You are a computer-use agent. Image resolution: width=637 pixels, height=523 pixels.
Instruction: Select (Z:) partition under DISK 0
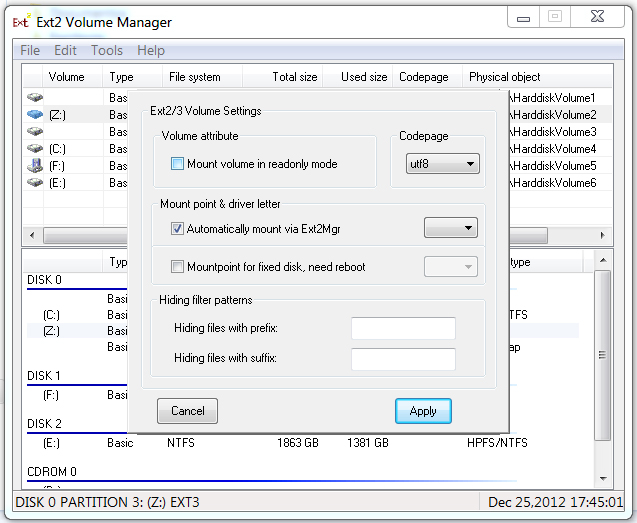(51, 331)
